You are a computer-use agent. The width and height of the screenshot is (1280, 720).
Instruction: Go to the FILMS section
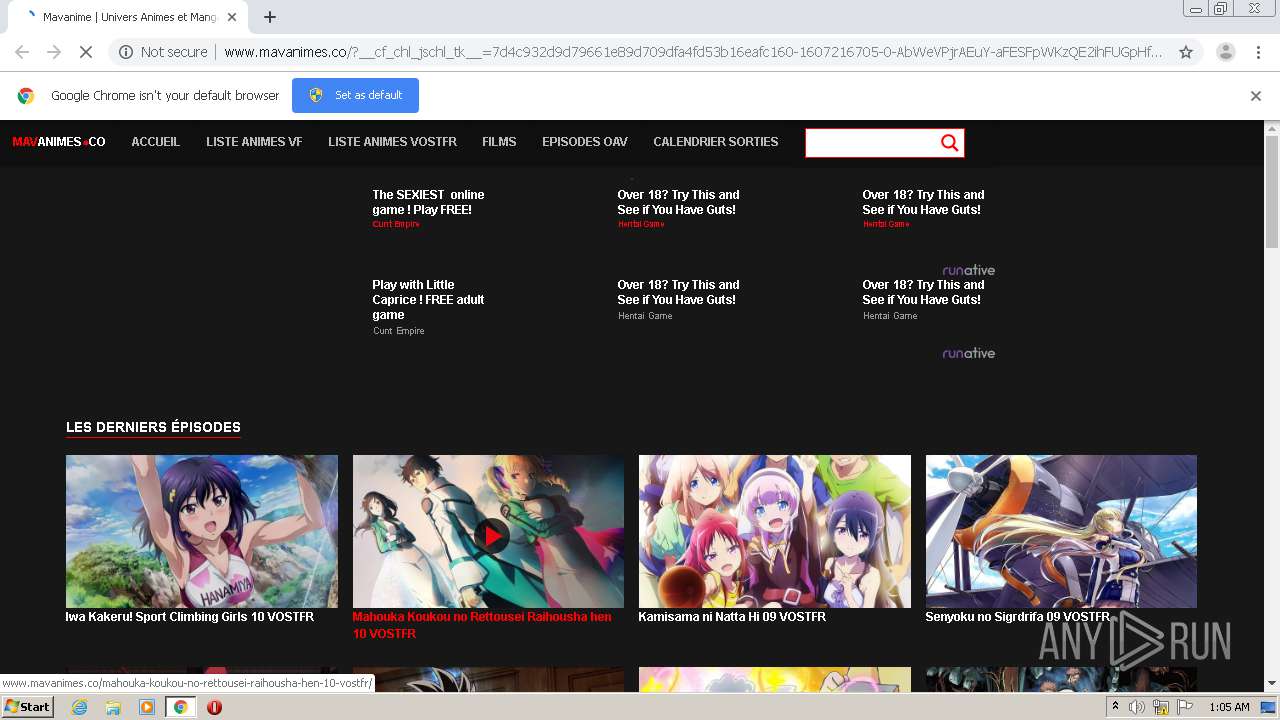tap(499, 142)
